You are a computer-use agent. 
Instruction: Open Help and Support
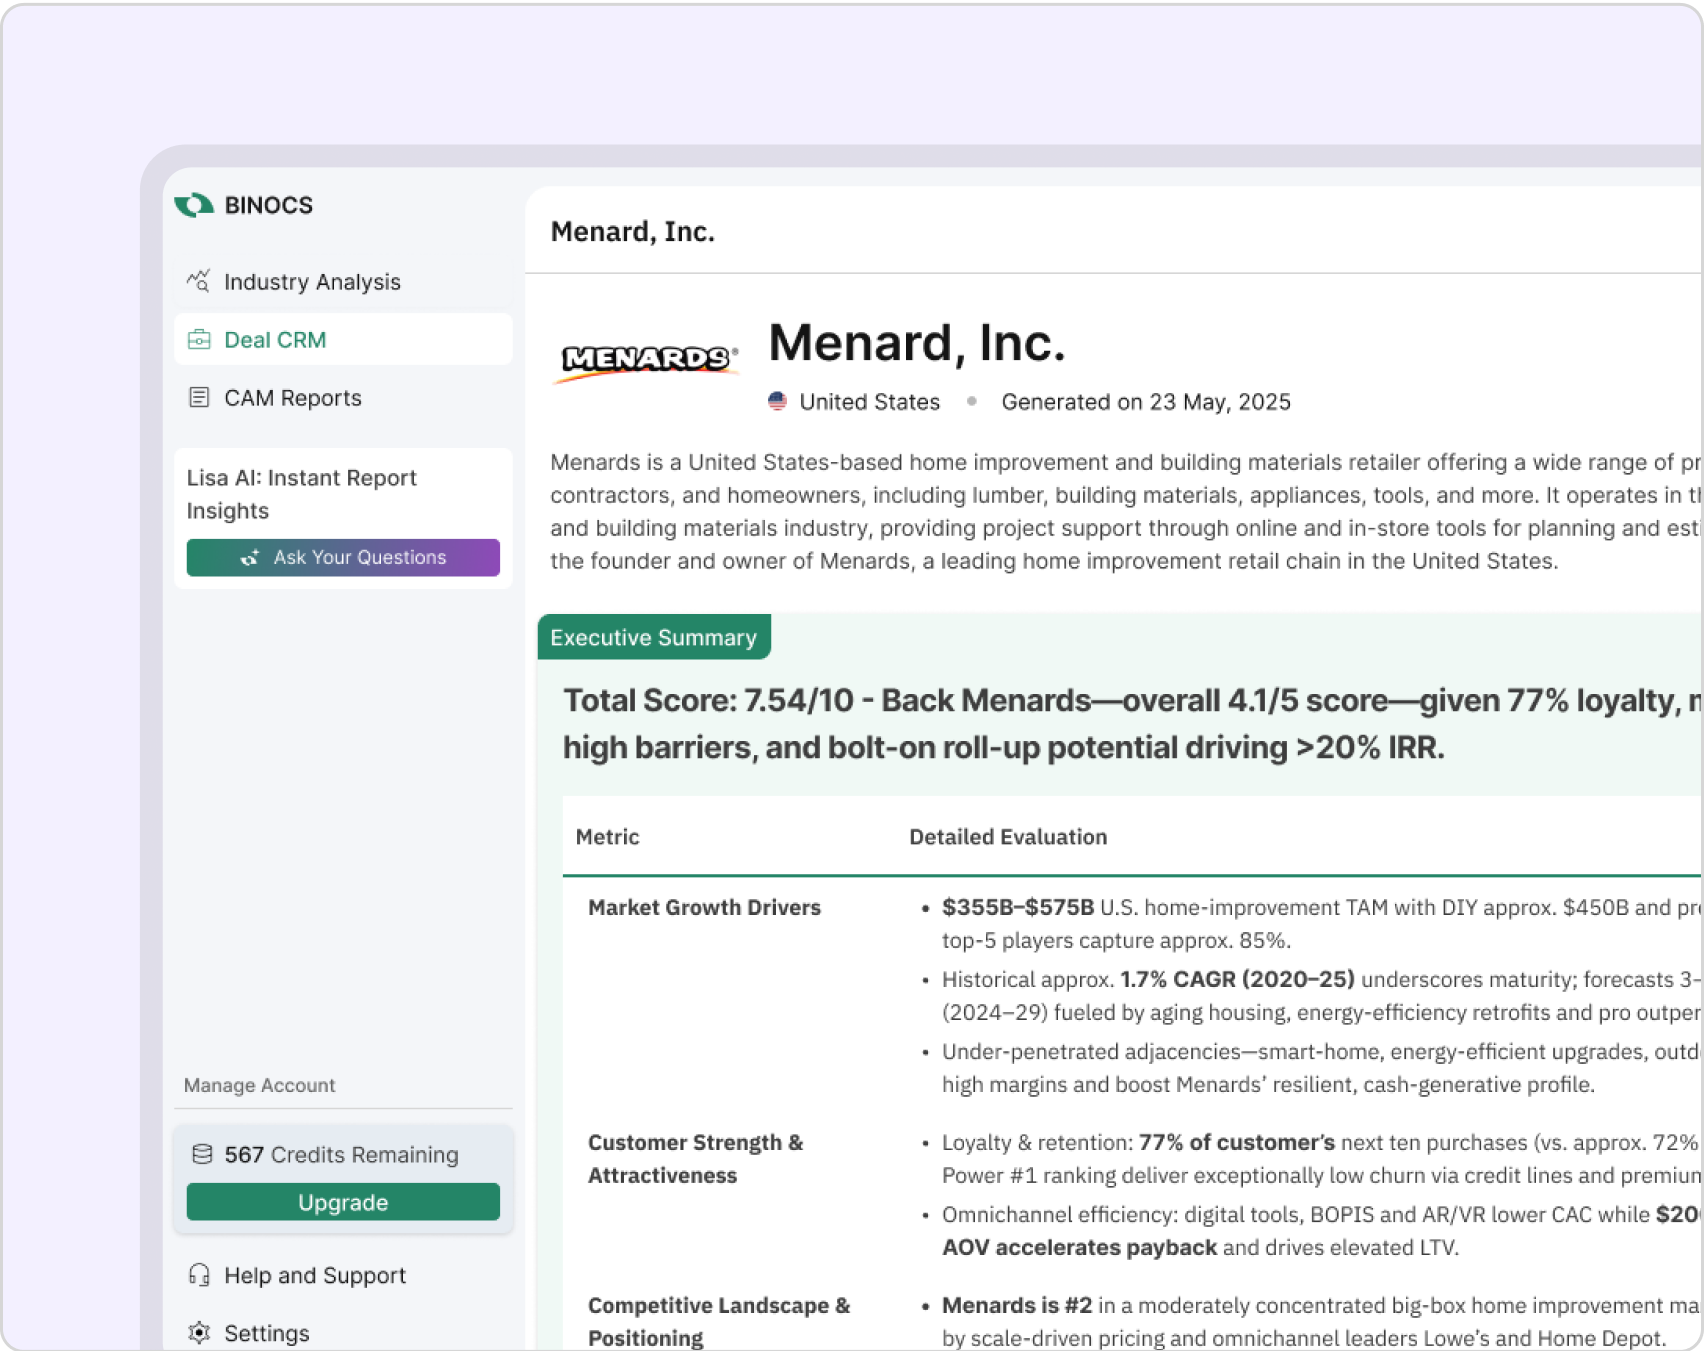click(343, 1275)
